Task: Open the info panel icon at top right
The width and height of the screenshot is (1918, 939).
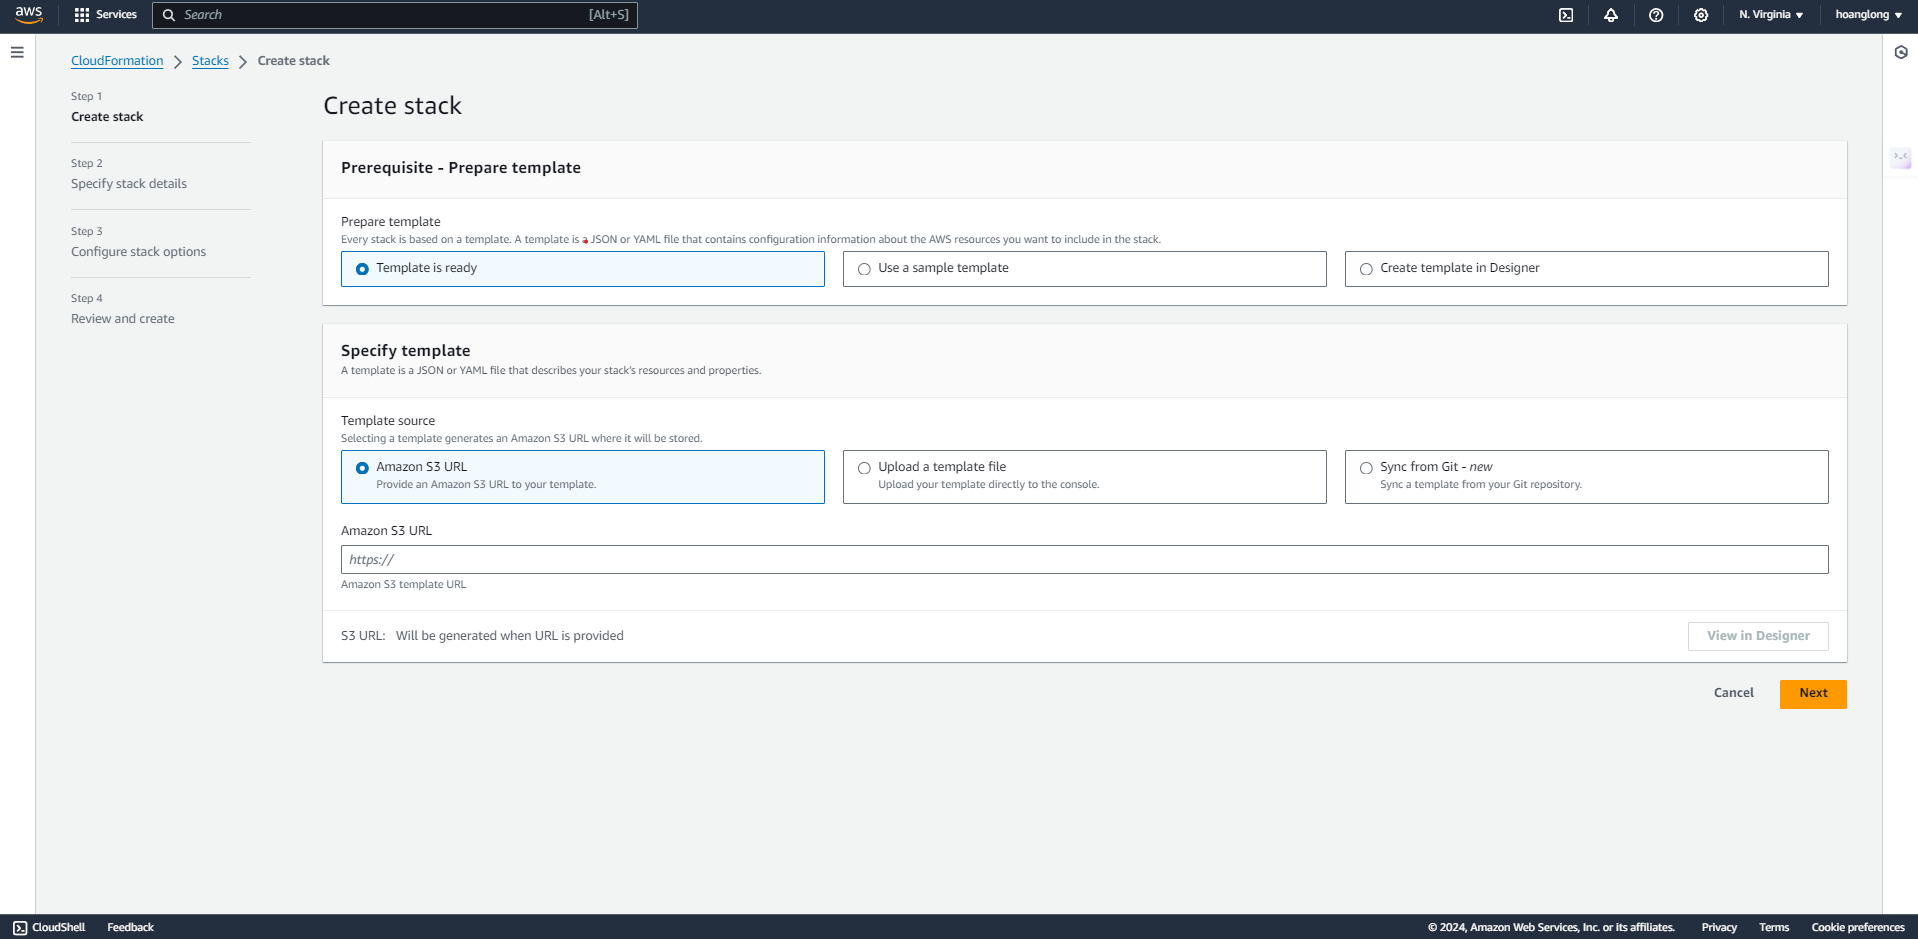Action: click(1901, 52)
